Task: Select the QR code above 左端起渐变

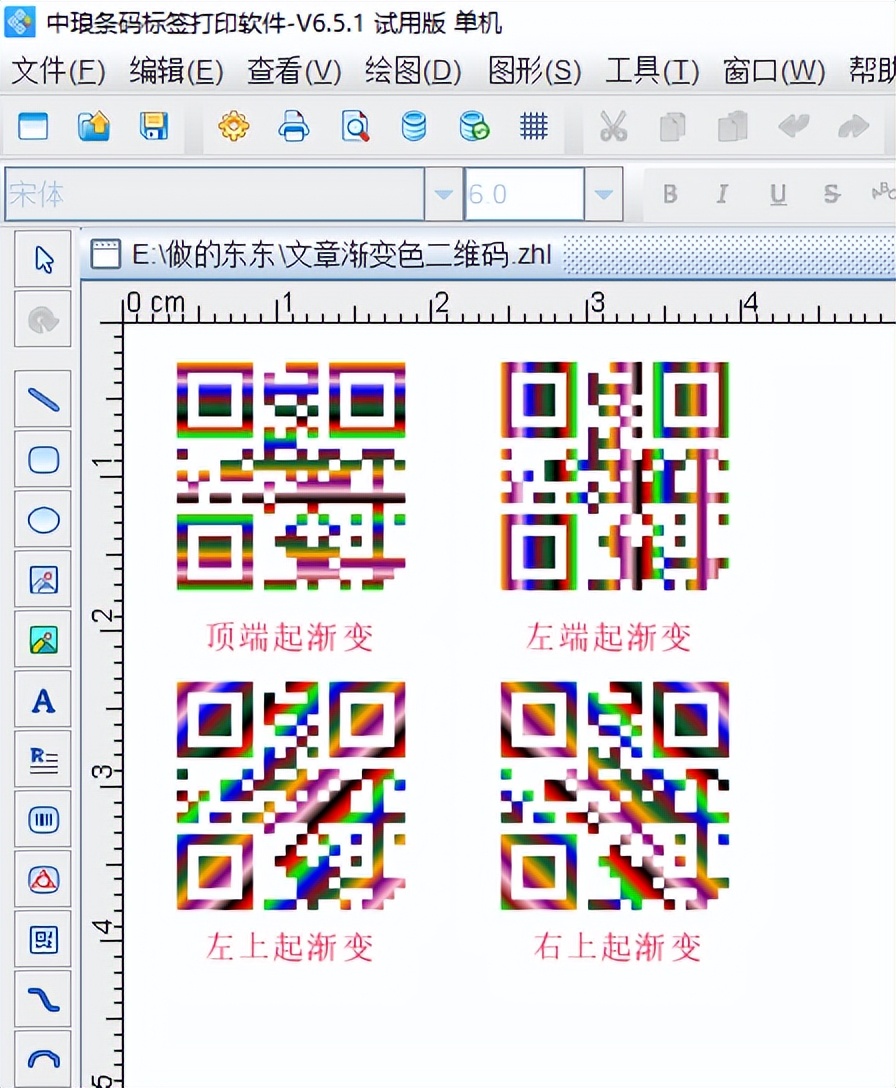Action: pyautogui.click(x=614, y=476)
